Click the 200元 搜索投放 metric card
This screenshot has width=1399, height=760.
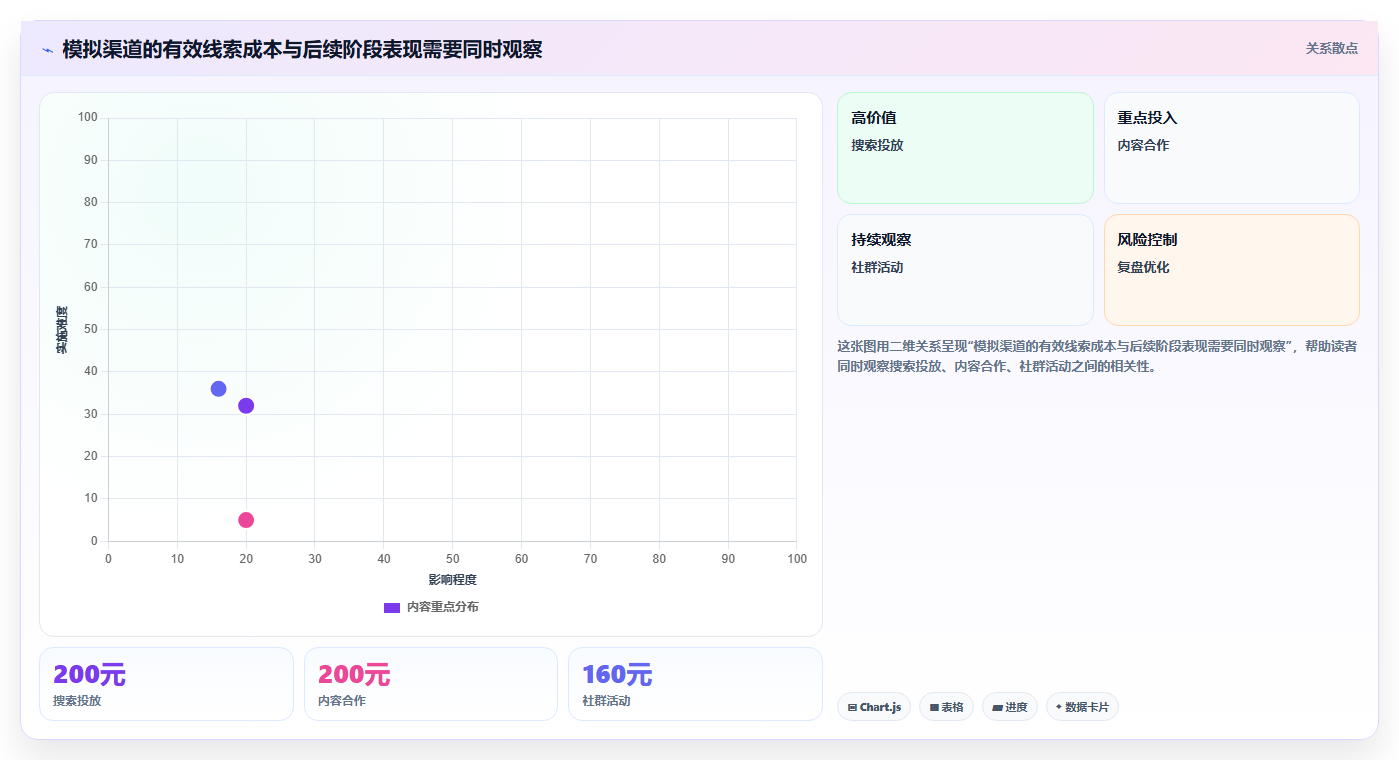166,684
